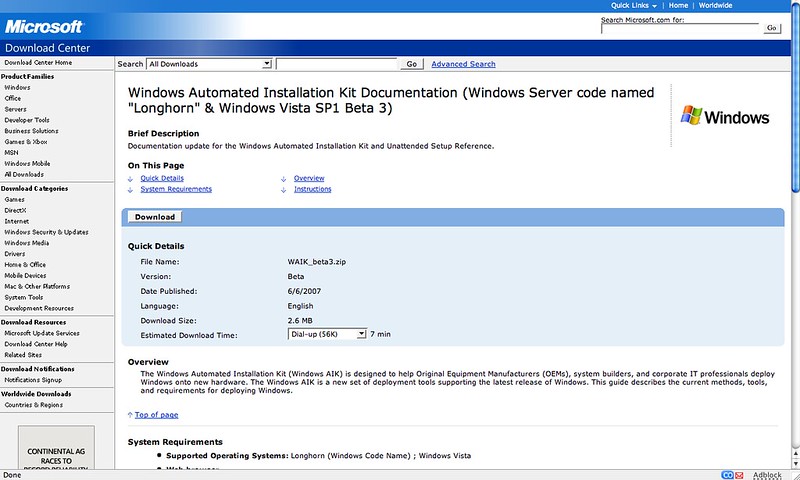800x480 pixels.
Task: Open Windows Mobile in sidebar
Action: (x=27, y=163)
